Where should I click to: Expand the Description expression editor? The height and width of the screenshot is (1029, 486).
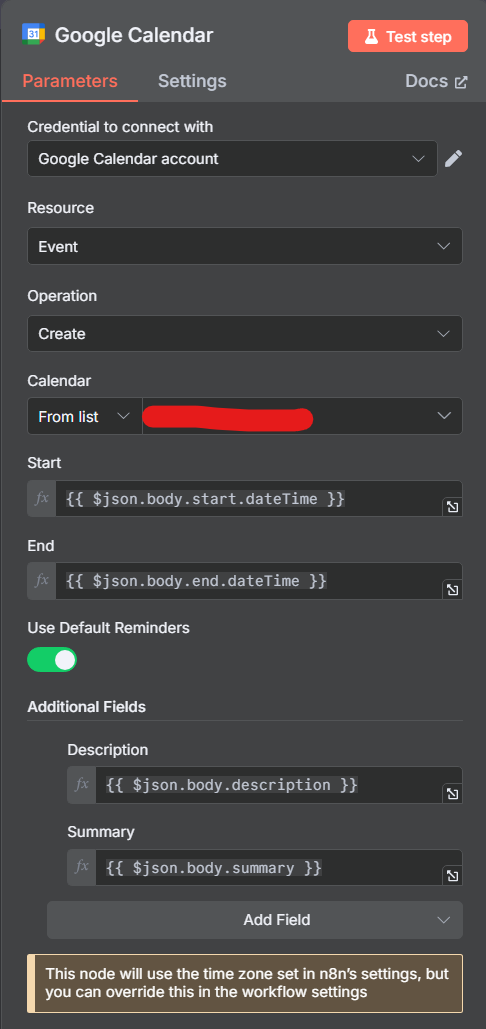(453, 793)
